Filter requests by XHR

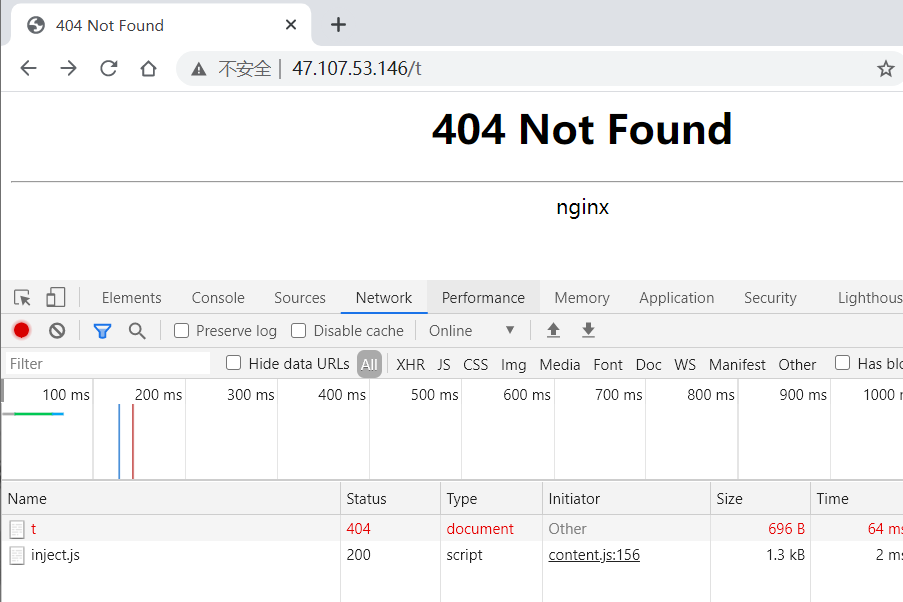click(x=410, y=365)
